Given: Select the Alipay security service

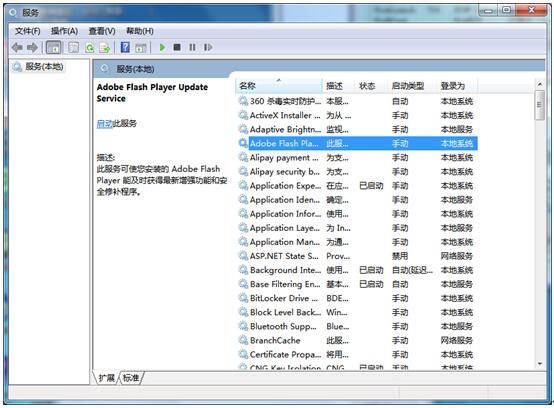Looking at the screenshot, I should pos(357,172).
